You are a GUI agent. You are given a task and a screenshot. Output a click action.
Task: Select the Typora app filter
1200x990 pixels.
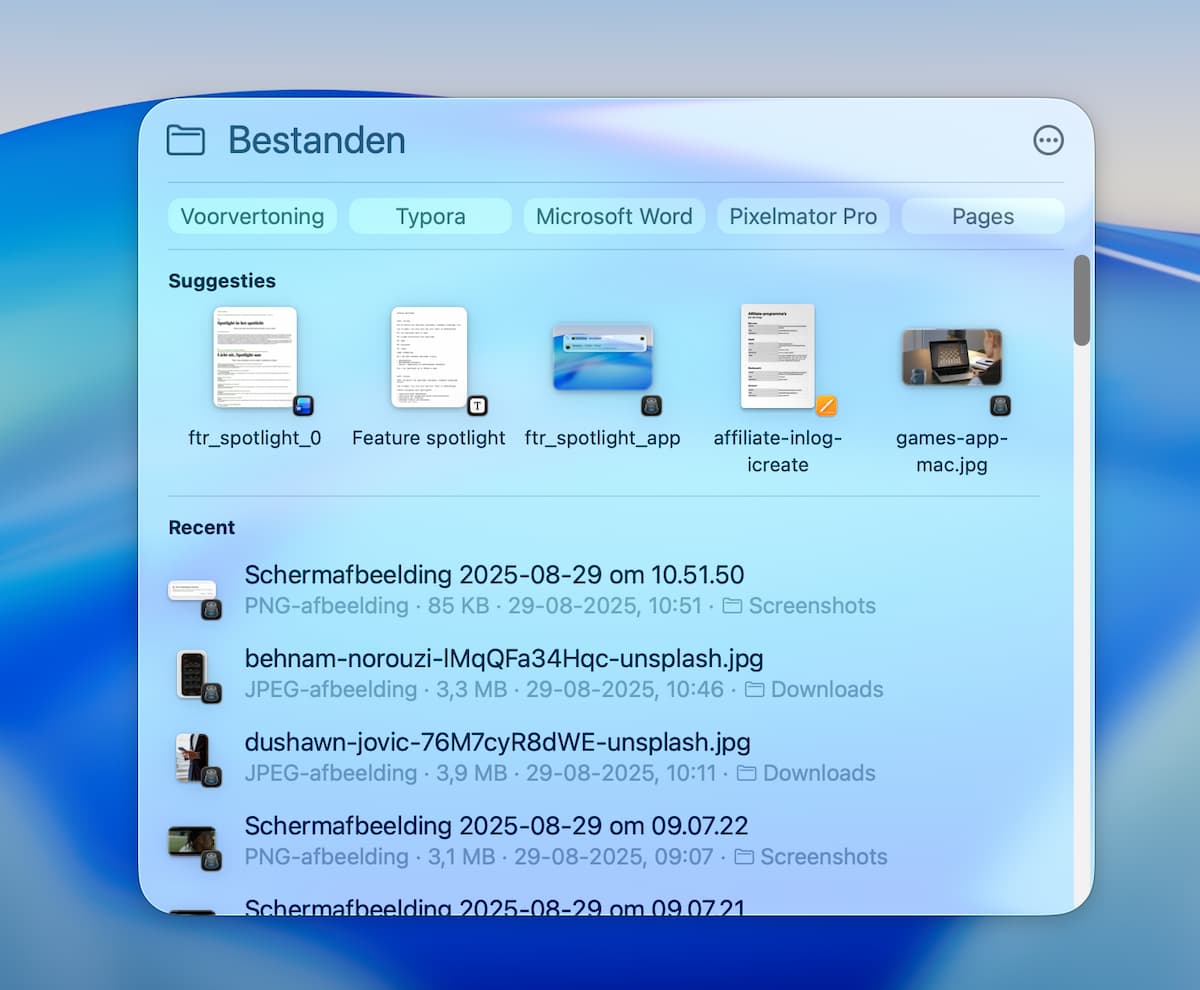click(x=430, y=216)
